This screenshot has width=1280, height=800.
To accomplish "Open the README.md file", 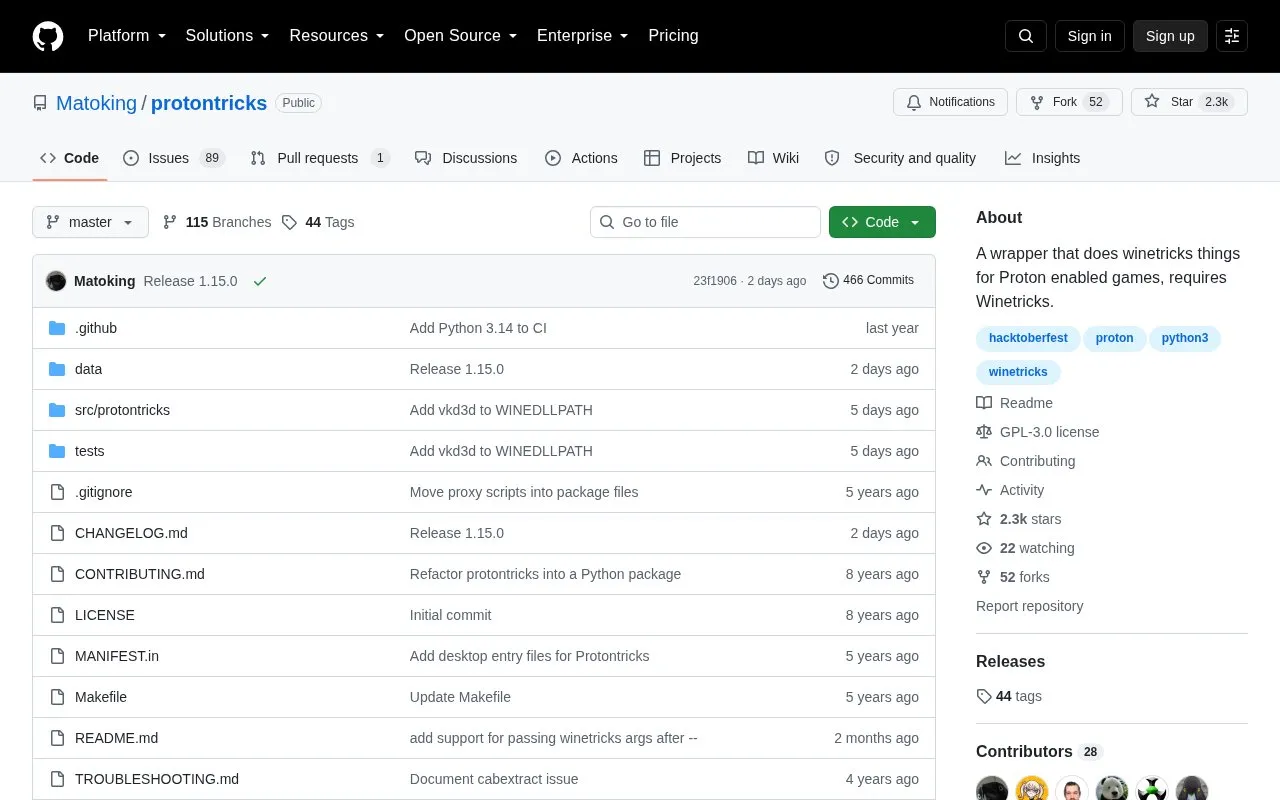I will click(x=116, y=738).
